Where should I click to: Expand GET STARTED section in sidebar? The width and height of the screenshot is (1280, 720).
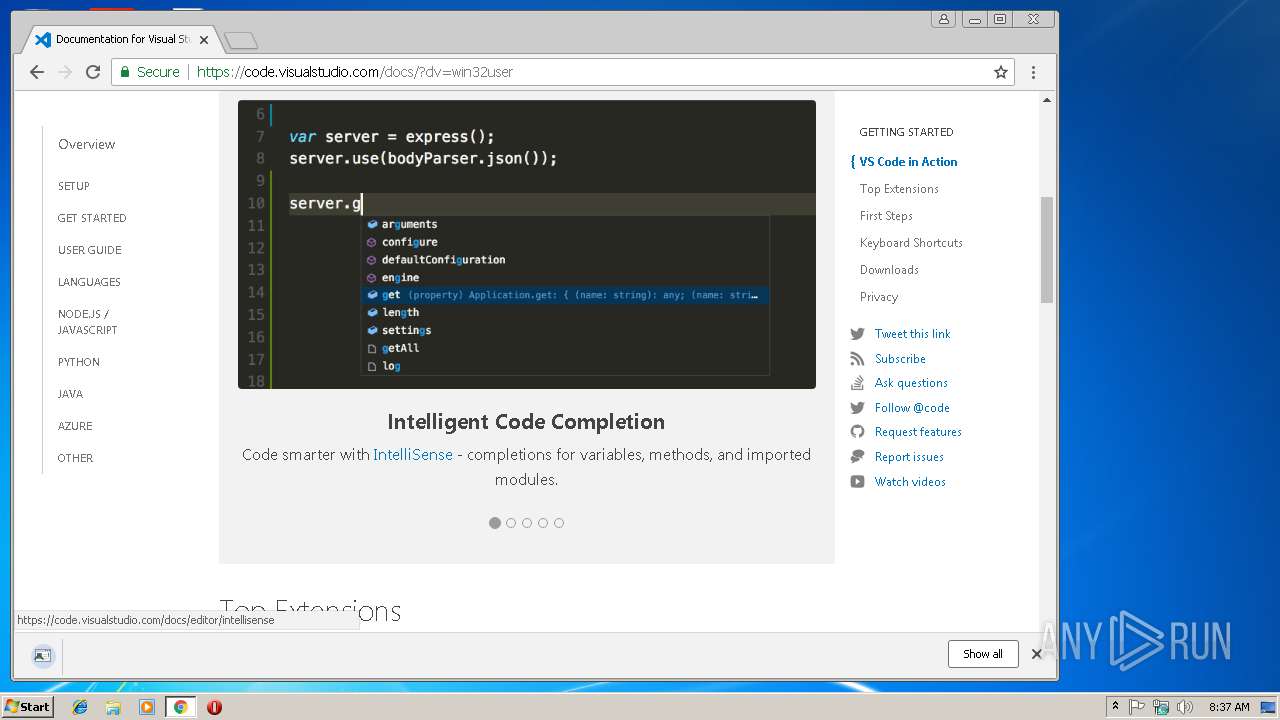[x=92, y=218]
